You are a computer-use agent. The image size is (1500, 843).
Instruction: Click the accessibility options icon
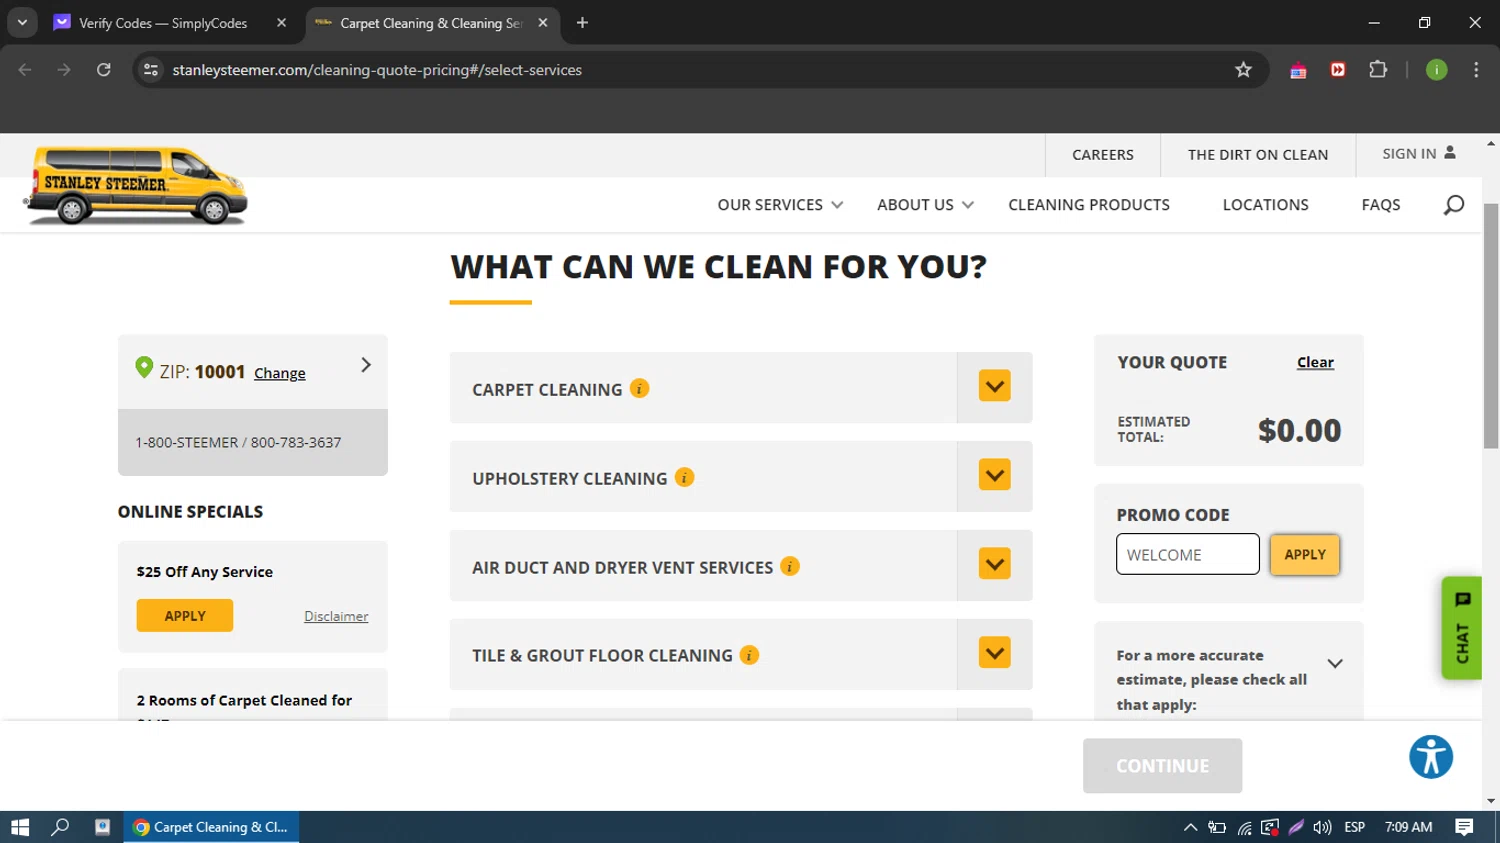click(x=1430, y=757)
